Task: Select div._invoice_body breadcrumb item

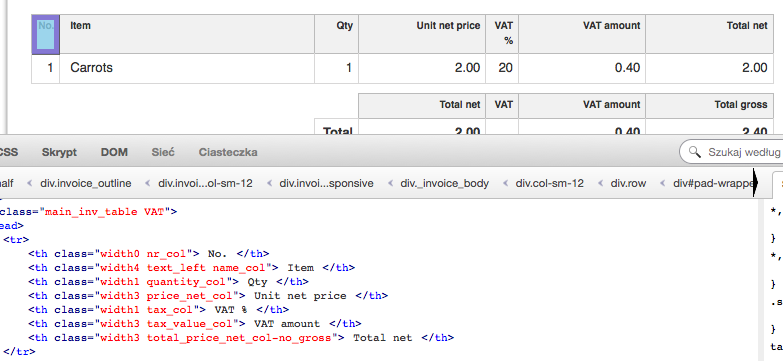Action: click(x=444, y=183)
